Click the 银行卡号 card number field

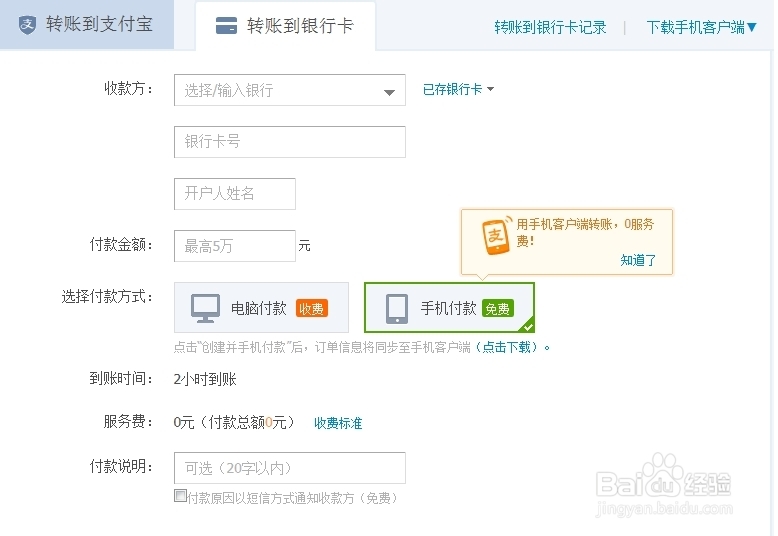[x=289, y=142]
